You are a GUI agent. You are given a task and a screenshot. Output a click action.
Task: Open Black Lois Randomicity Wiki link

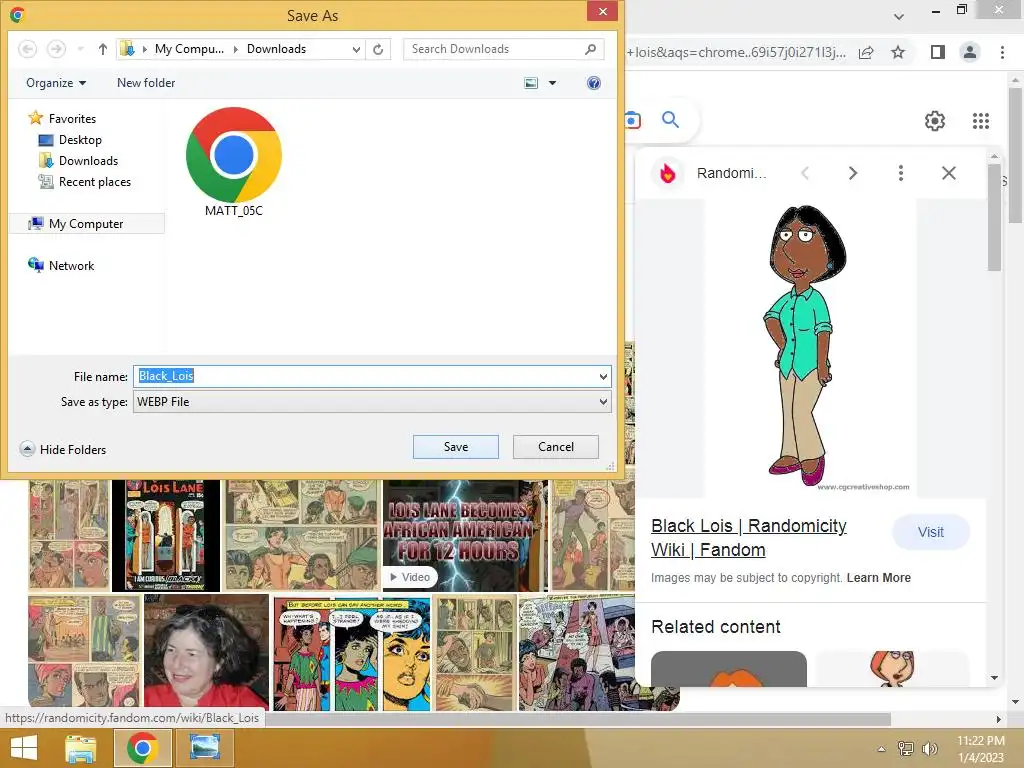point(748,538)
